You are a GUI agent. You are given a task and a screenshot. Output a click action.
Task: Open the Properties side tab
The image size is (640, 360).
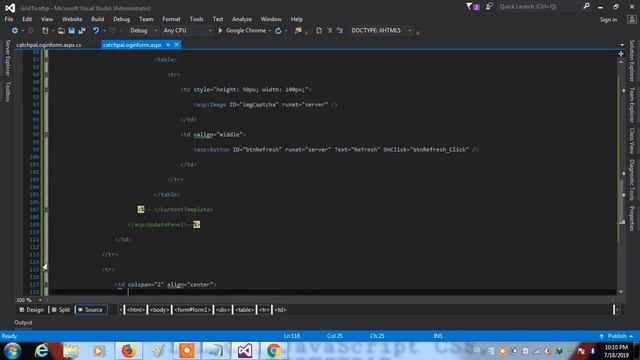[632, 219]
